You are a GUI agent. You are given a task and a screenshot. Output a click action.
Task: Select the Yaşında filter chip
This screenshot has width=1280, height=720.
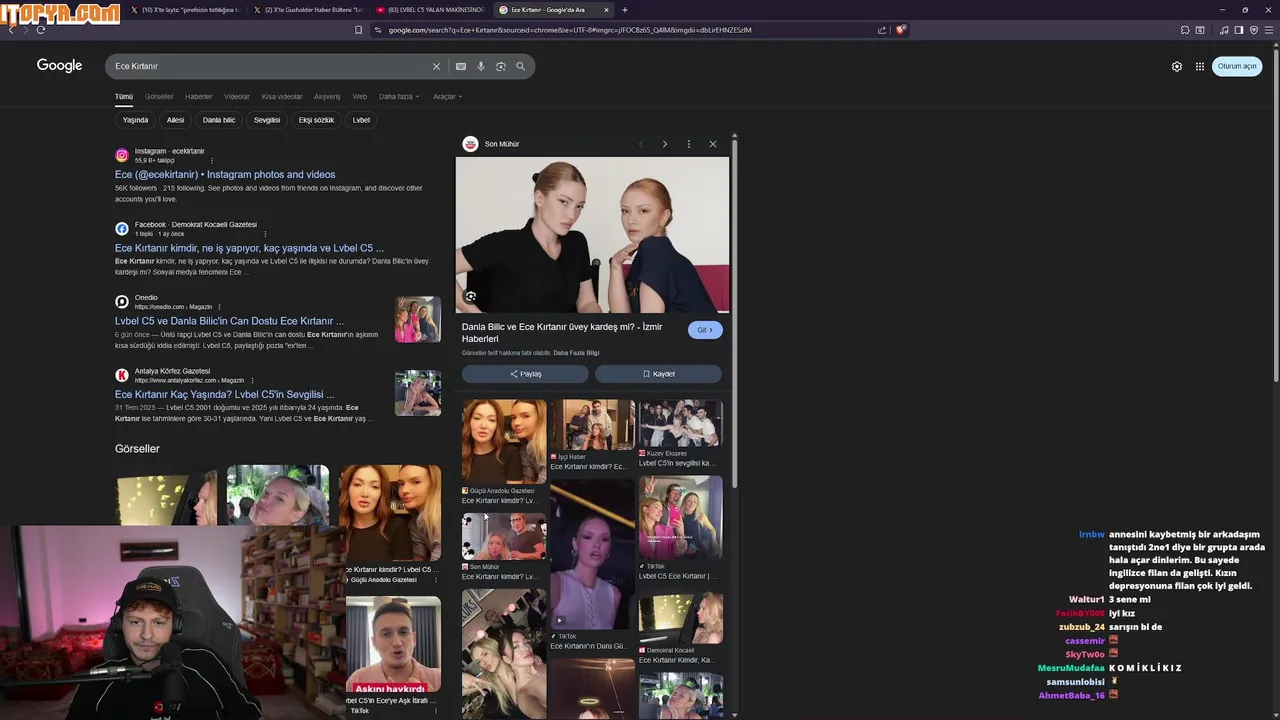click(135, 120)
